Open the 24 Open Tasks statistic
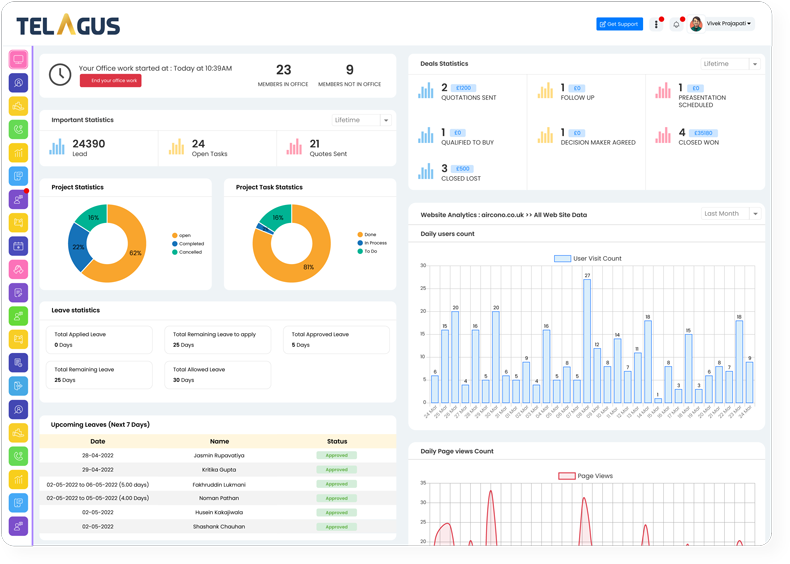Viewport: 790px width, 564px height. [x=217, y=148]
